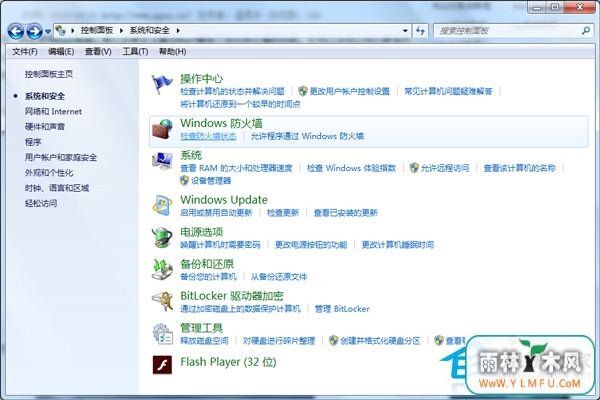Click 系统和安全 in the address breadcrumb
The height and width of the screenshot is (400, 600).
[x=150, y=30]
